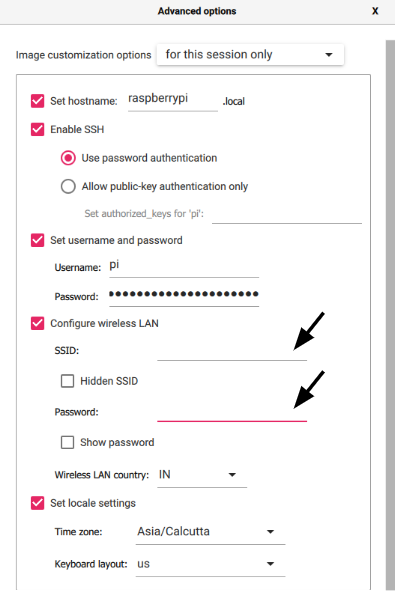Expand the Time zone Asia/Calcutta dropdown
Viewport: 395px width, 592px height.
tap(210, 532)
